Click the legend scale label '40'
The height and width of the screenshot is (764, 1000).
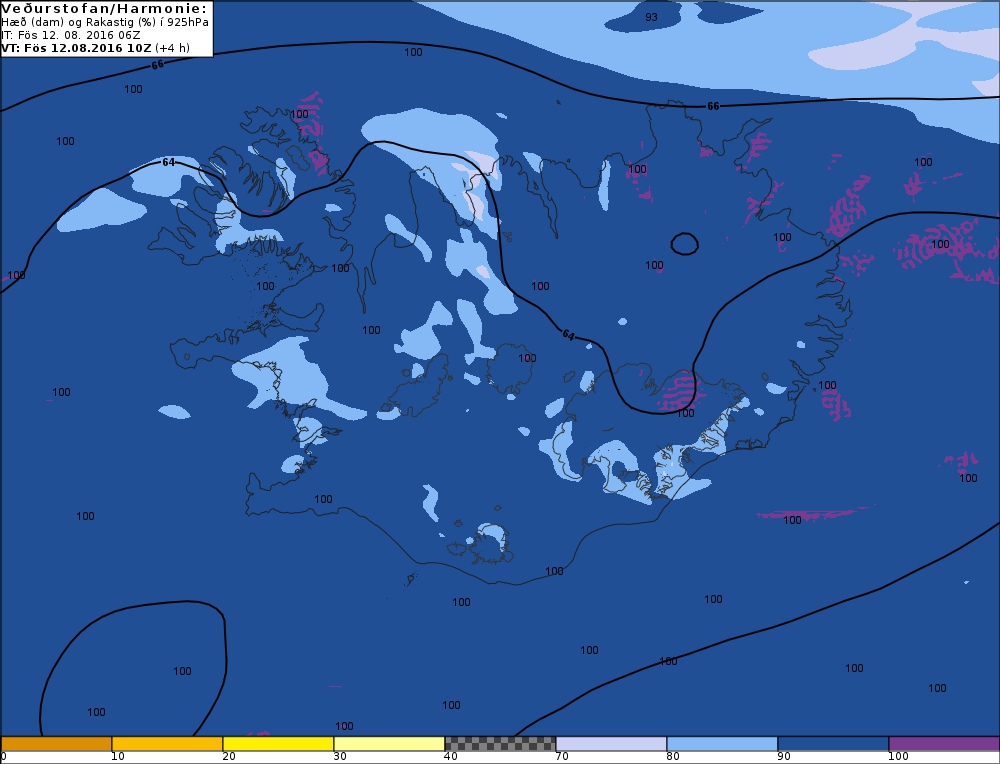[451, 757]
